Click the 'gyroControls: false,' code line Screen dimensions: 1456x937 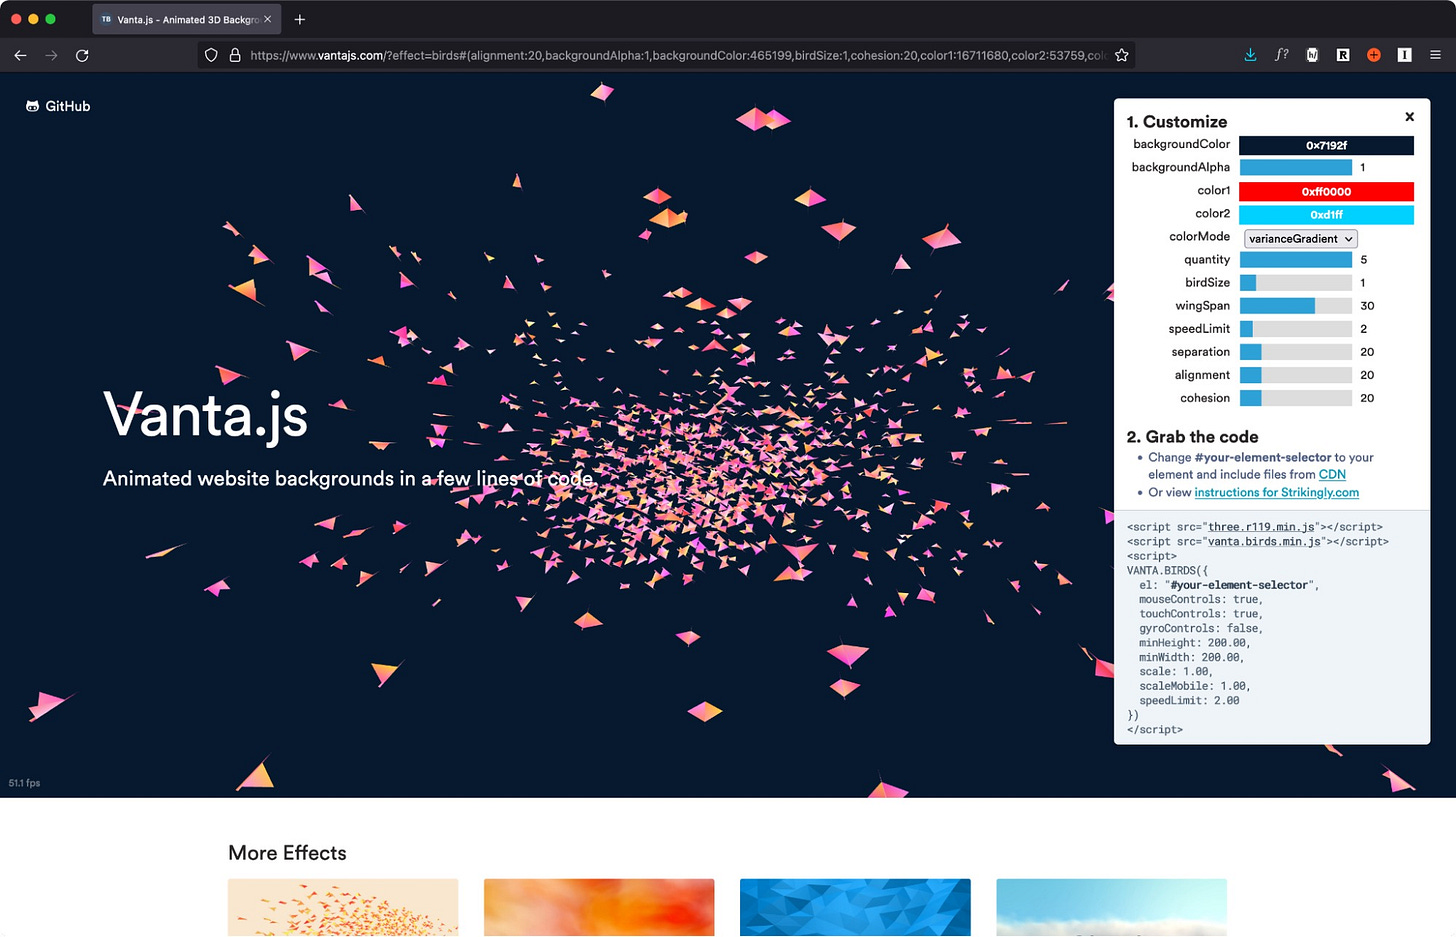[x=1201, y=629]
